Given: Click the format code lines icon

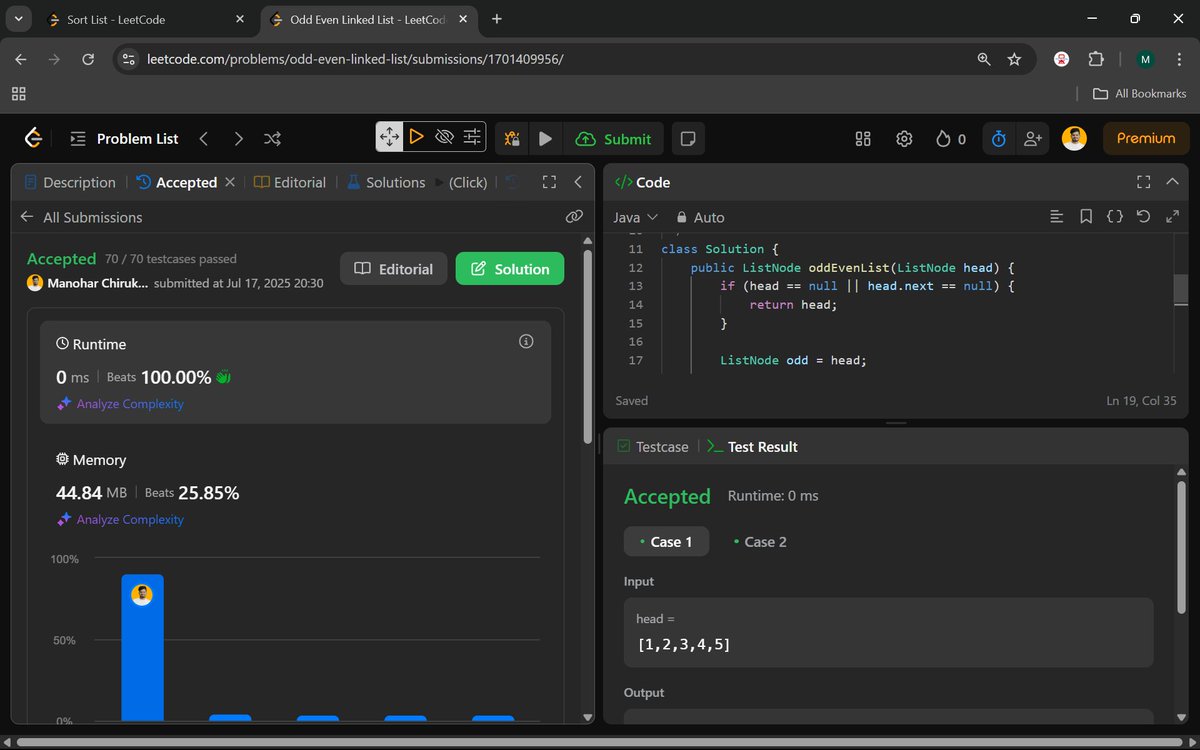Looking at the screenshot, I should (x=1057, y=216).
